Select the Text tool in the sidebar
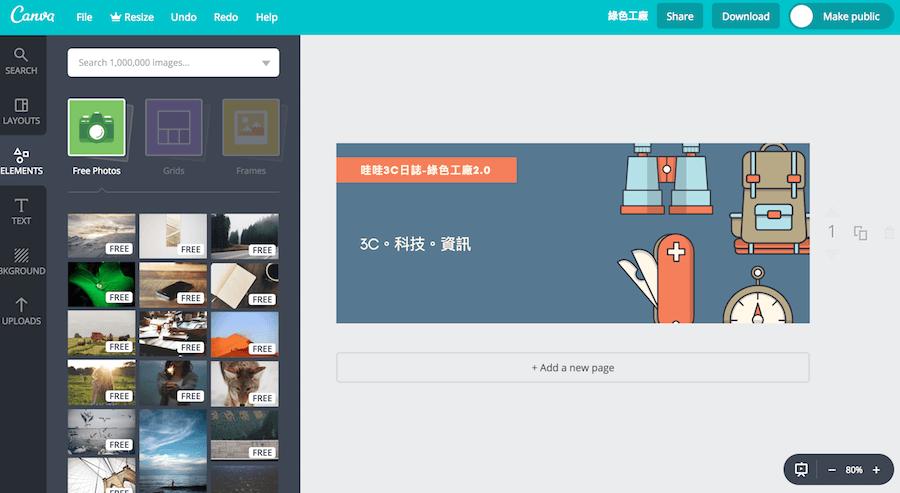This screenshot has height=493, width=900. 21,211
